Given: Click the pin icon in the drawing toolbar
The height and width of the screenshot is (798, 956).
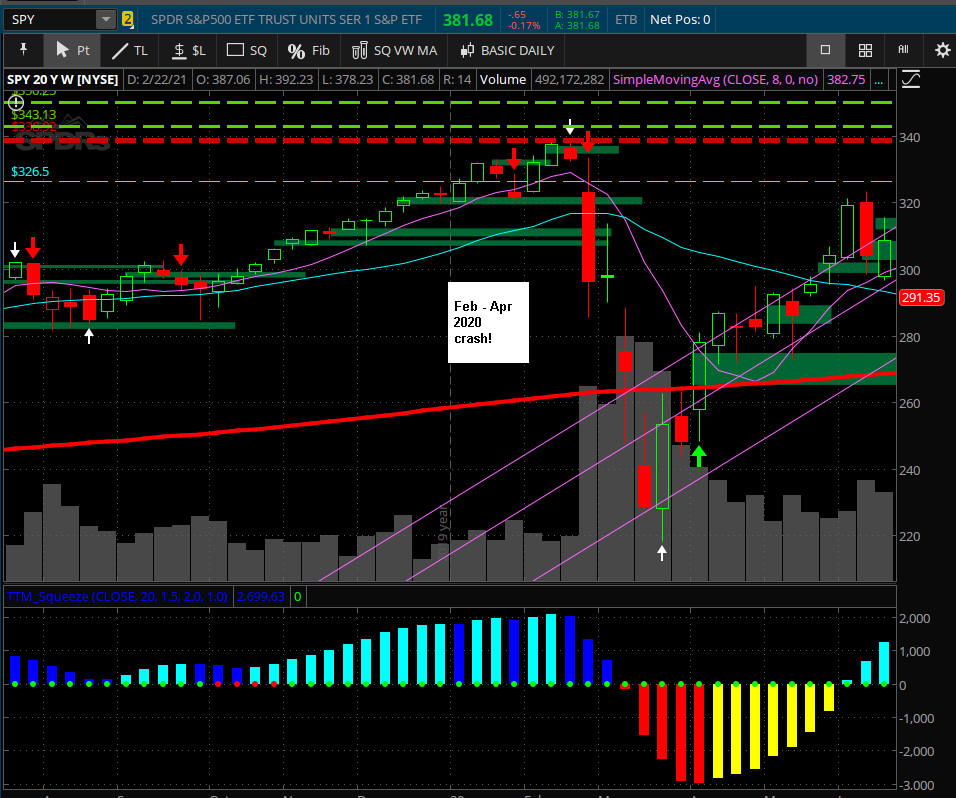Looking at the screenshot, I should point(24,49).
